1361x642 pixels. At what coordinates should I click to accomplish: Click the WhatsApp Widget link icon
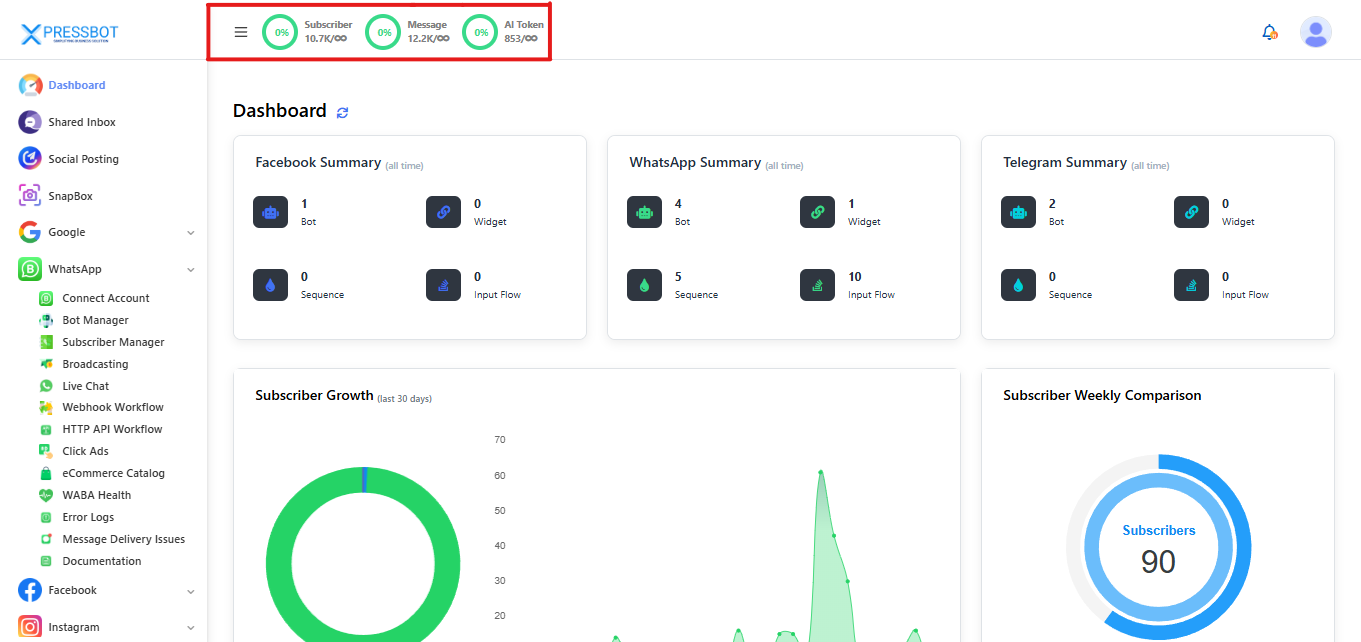(x=817, y=212)
